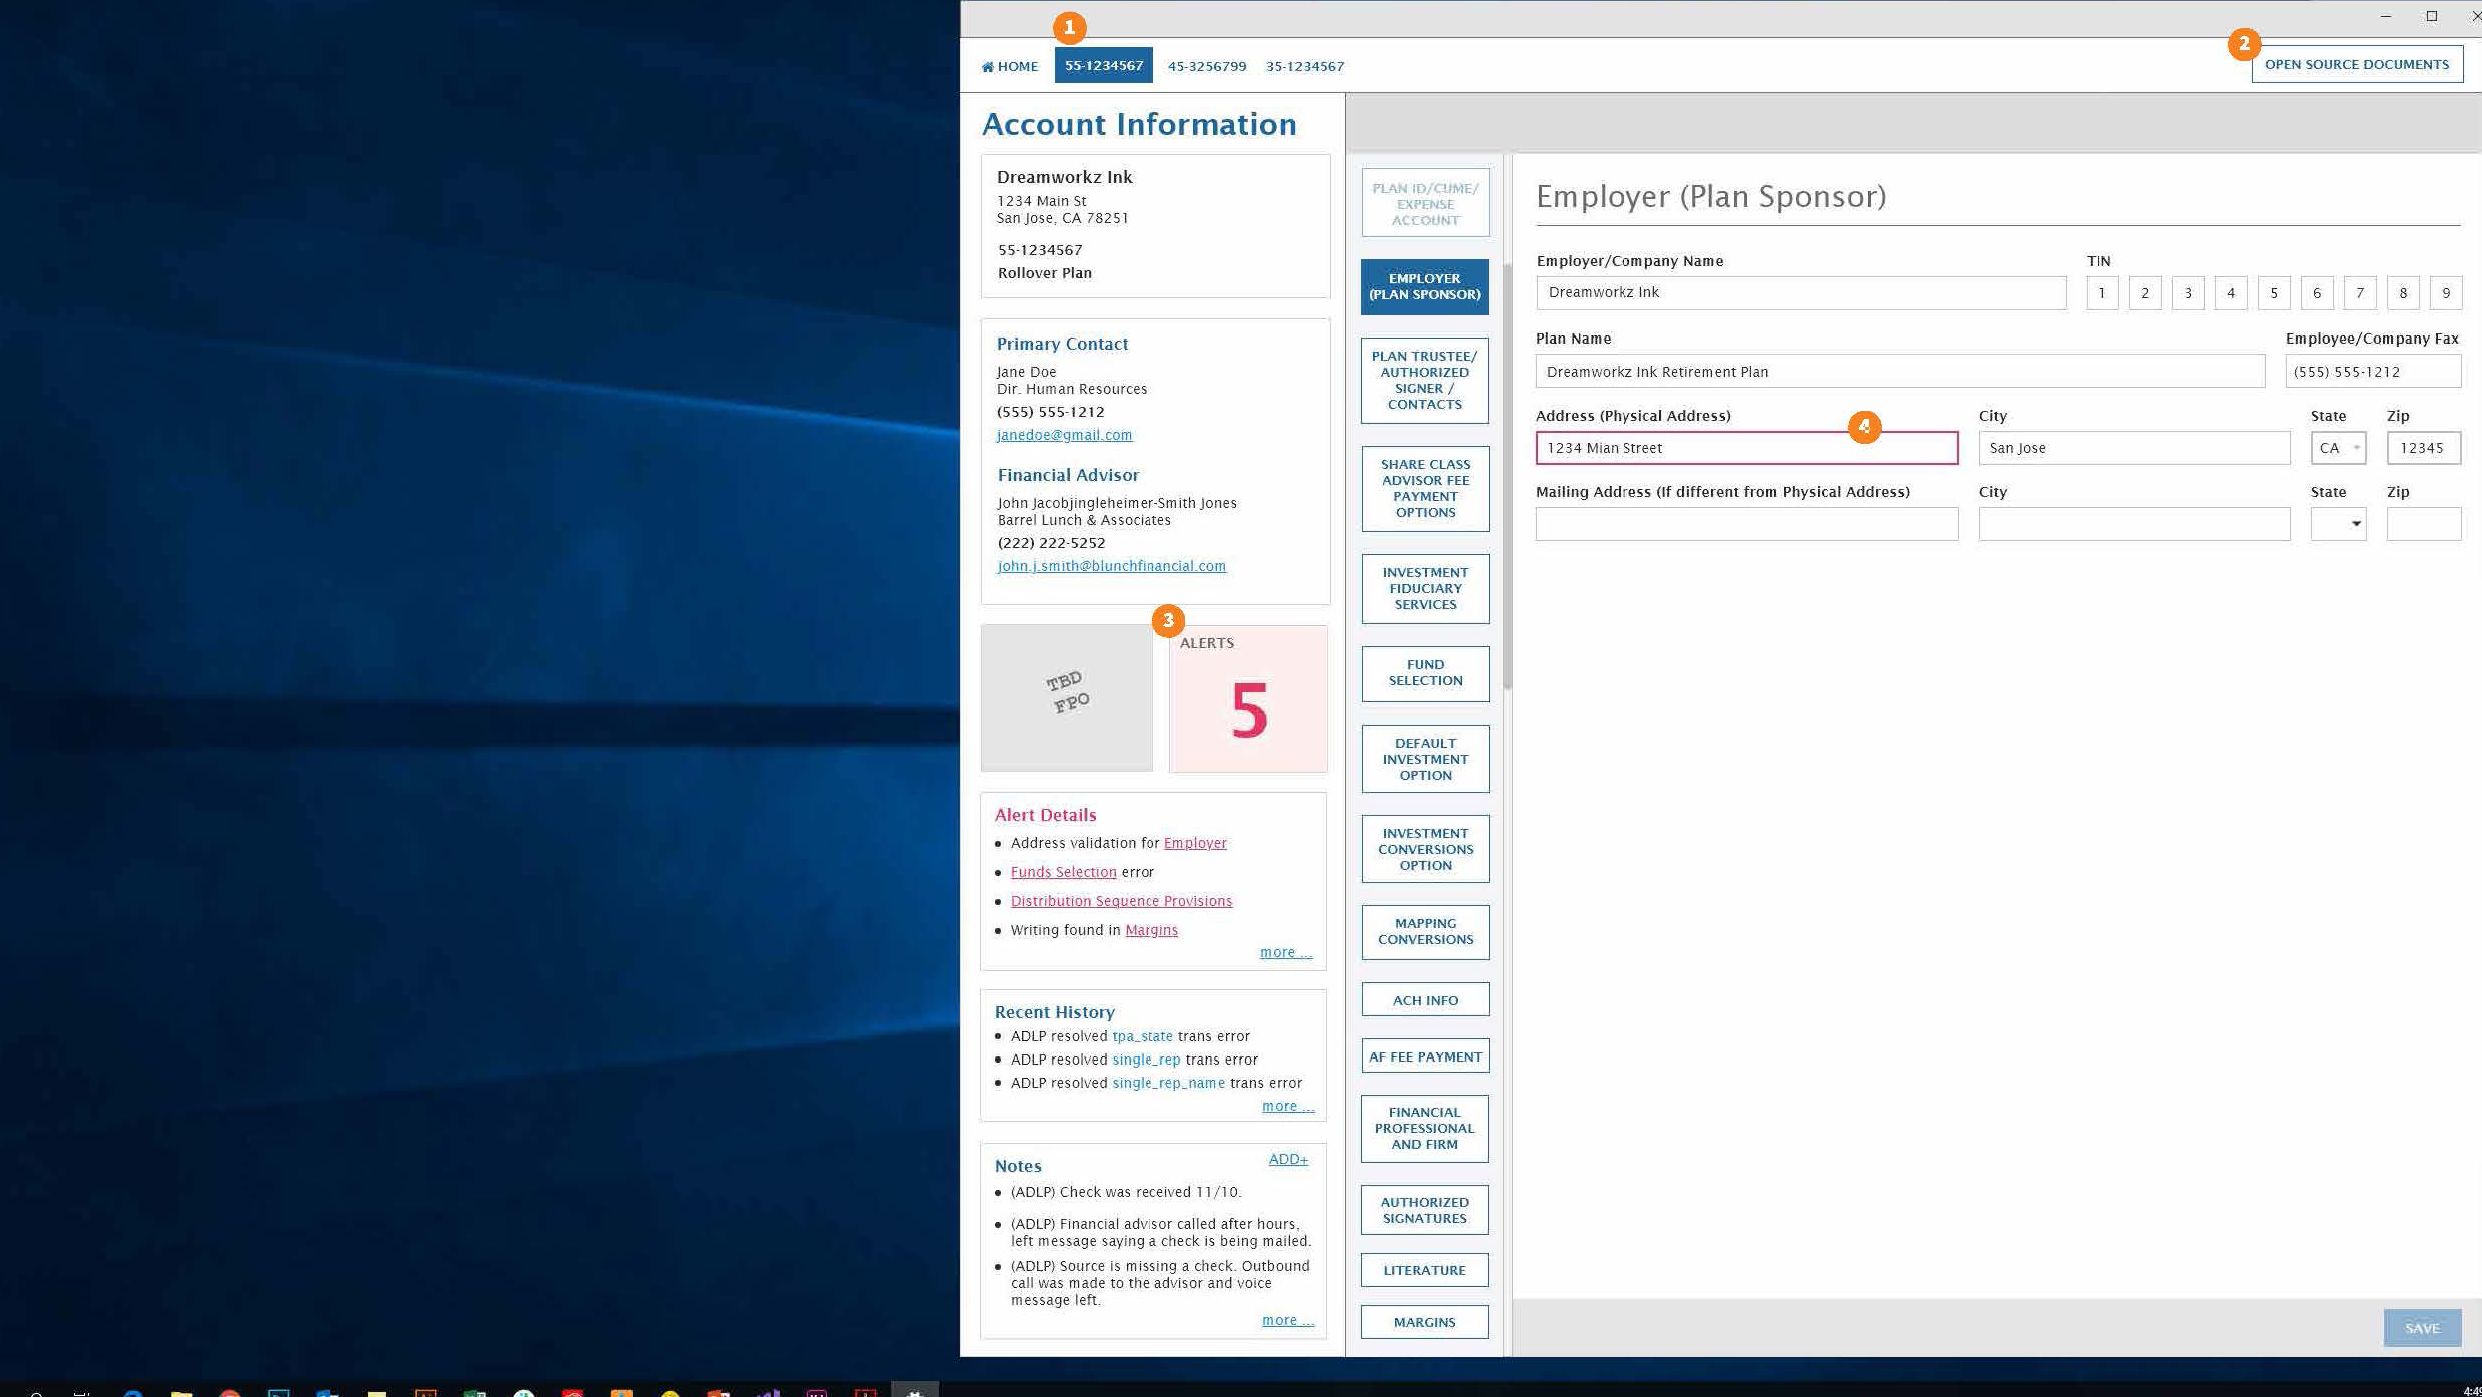Viewport: 2482px width, 1397px height.
Task: Select the (222) 222-5252 phone number
Action: tap(1051, 543)
